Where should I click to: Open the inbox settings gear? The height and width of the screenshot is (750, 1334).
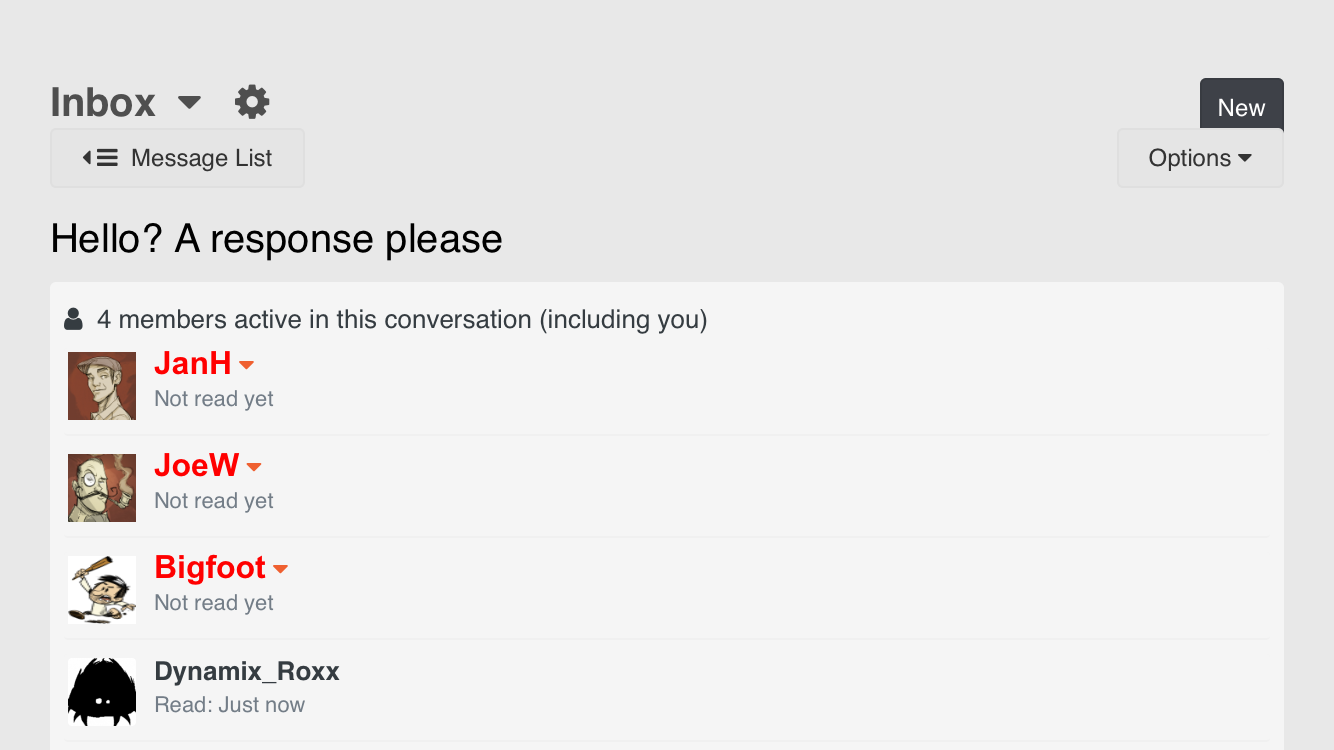[252, 102]
